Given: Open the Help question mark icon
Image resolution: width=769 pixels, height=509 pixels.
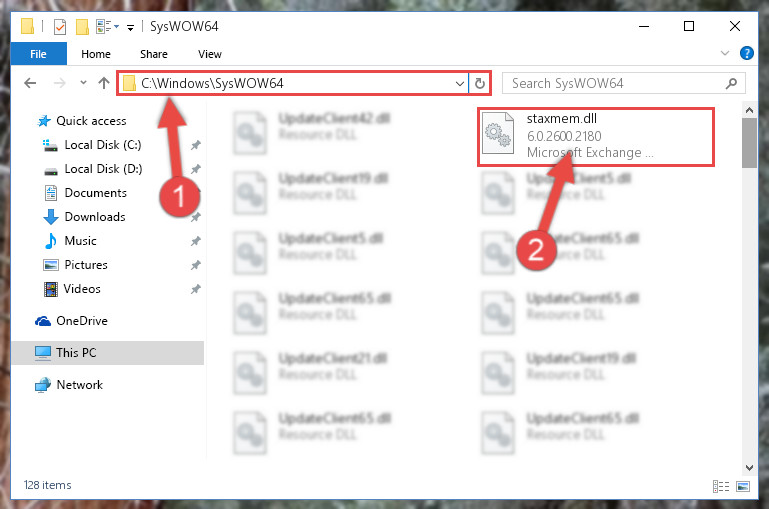Looking at the screenshot, I should point(746,53).
